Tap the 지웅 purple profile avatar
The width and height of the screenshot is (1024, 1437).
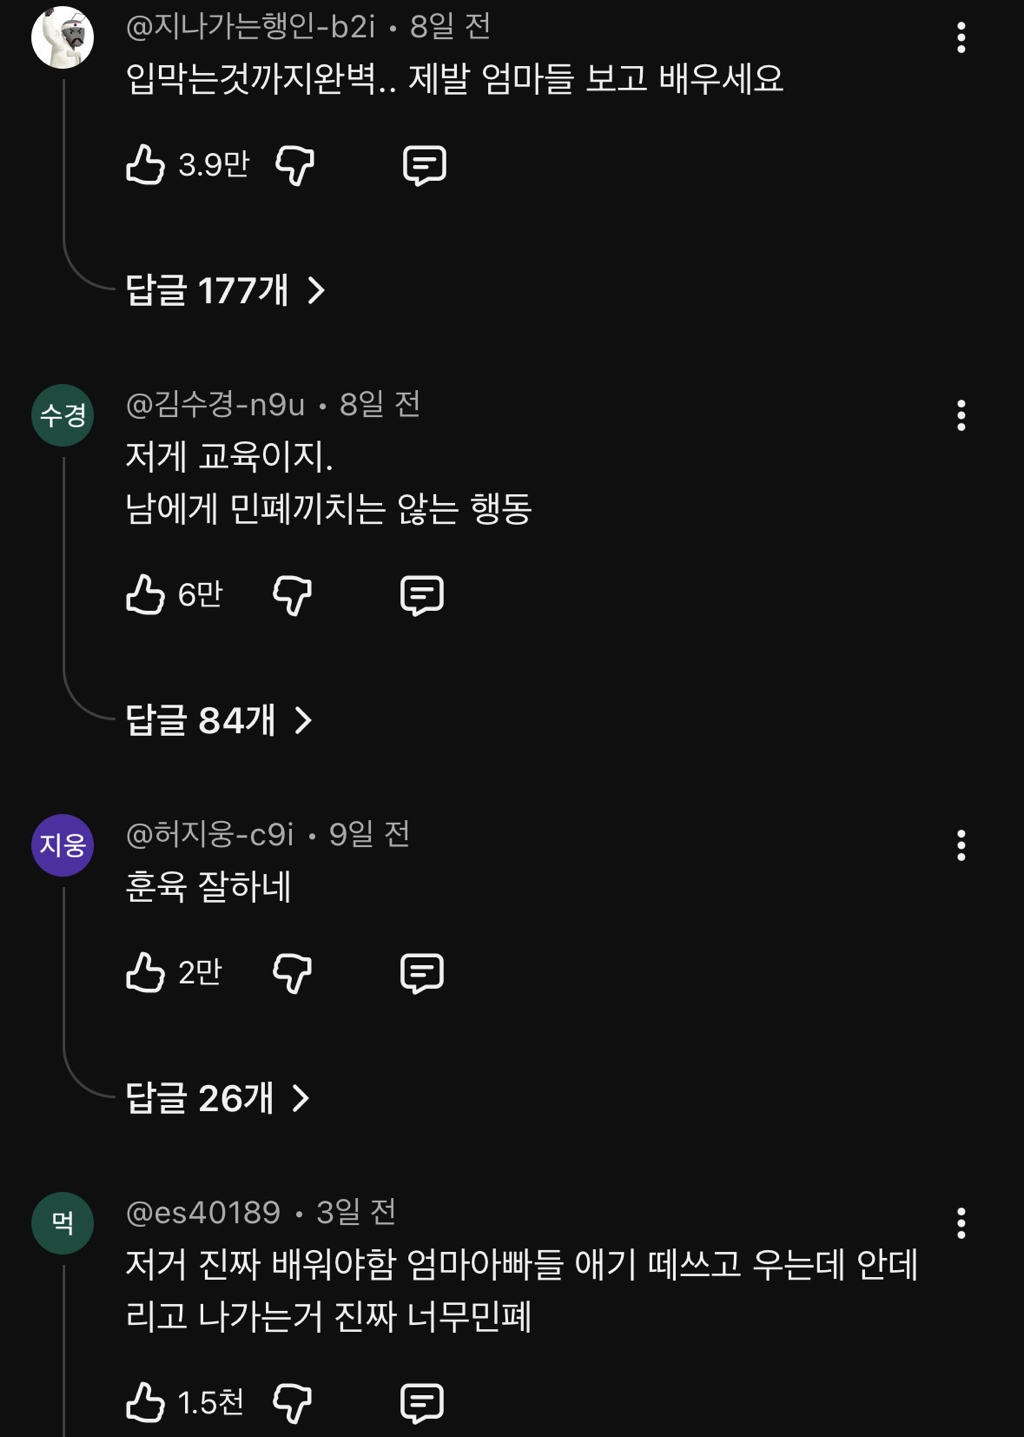click(x=63, y=846)
